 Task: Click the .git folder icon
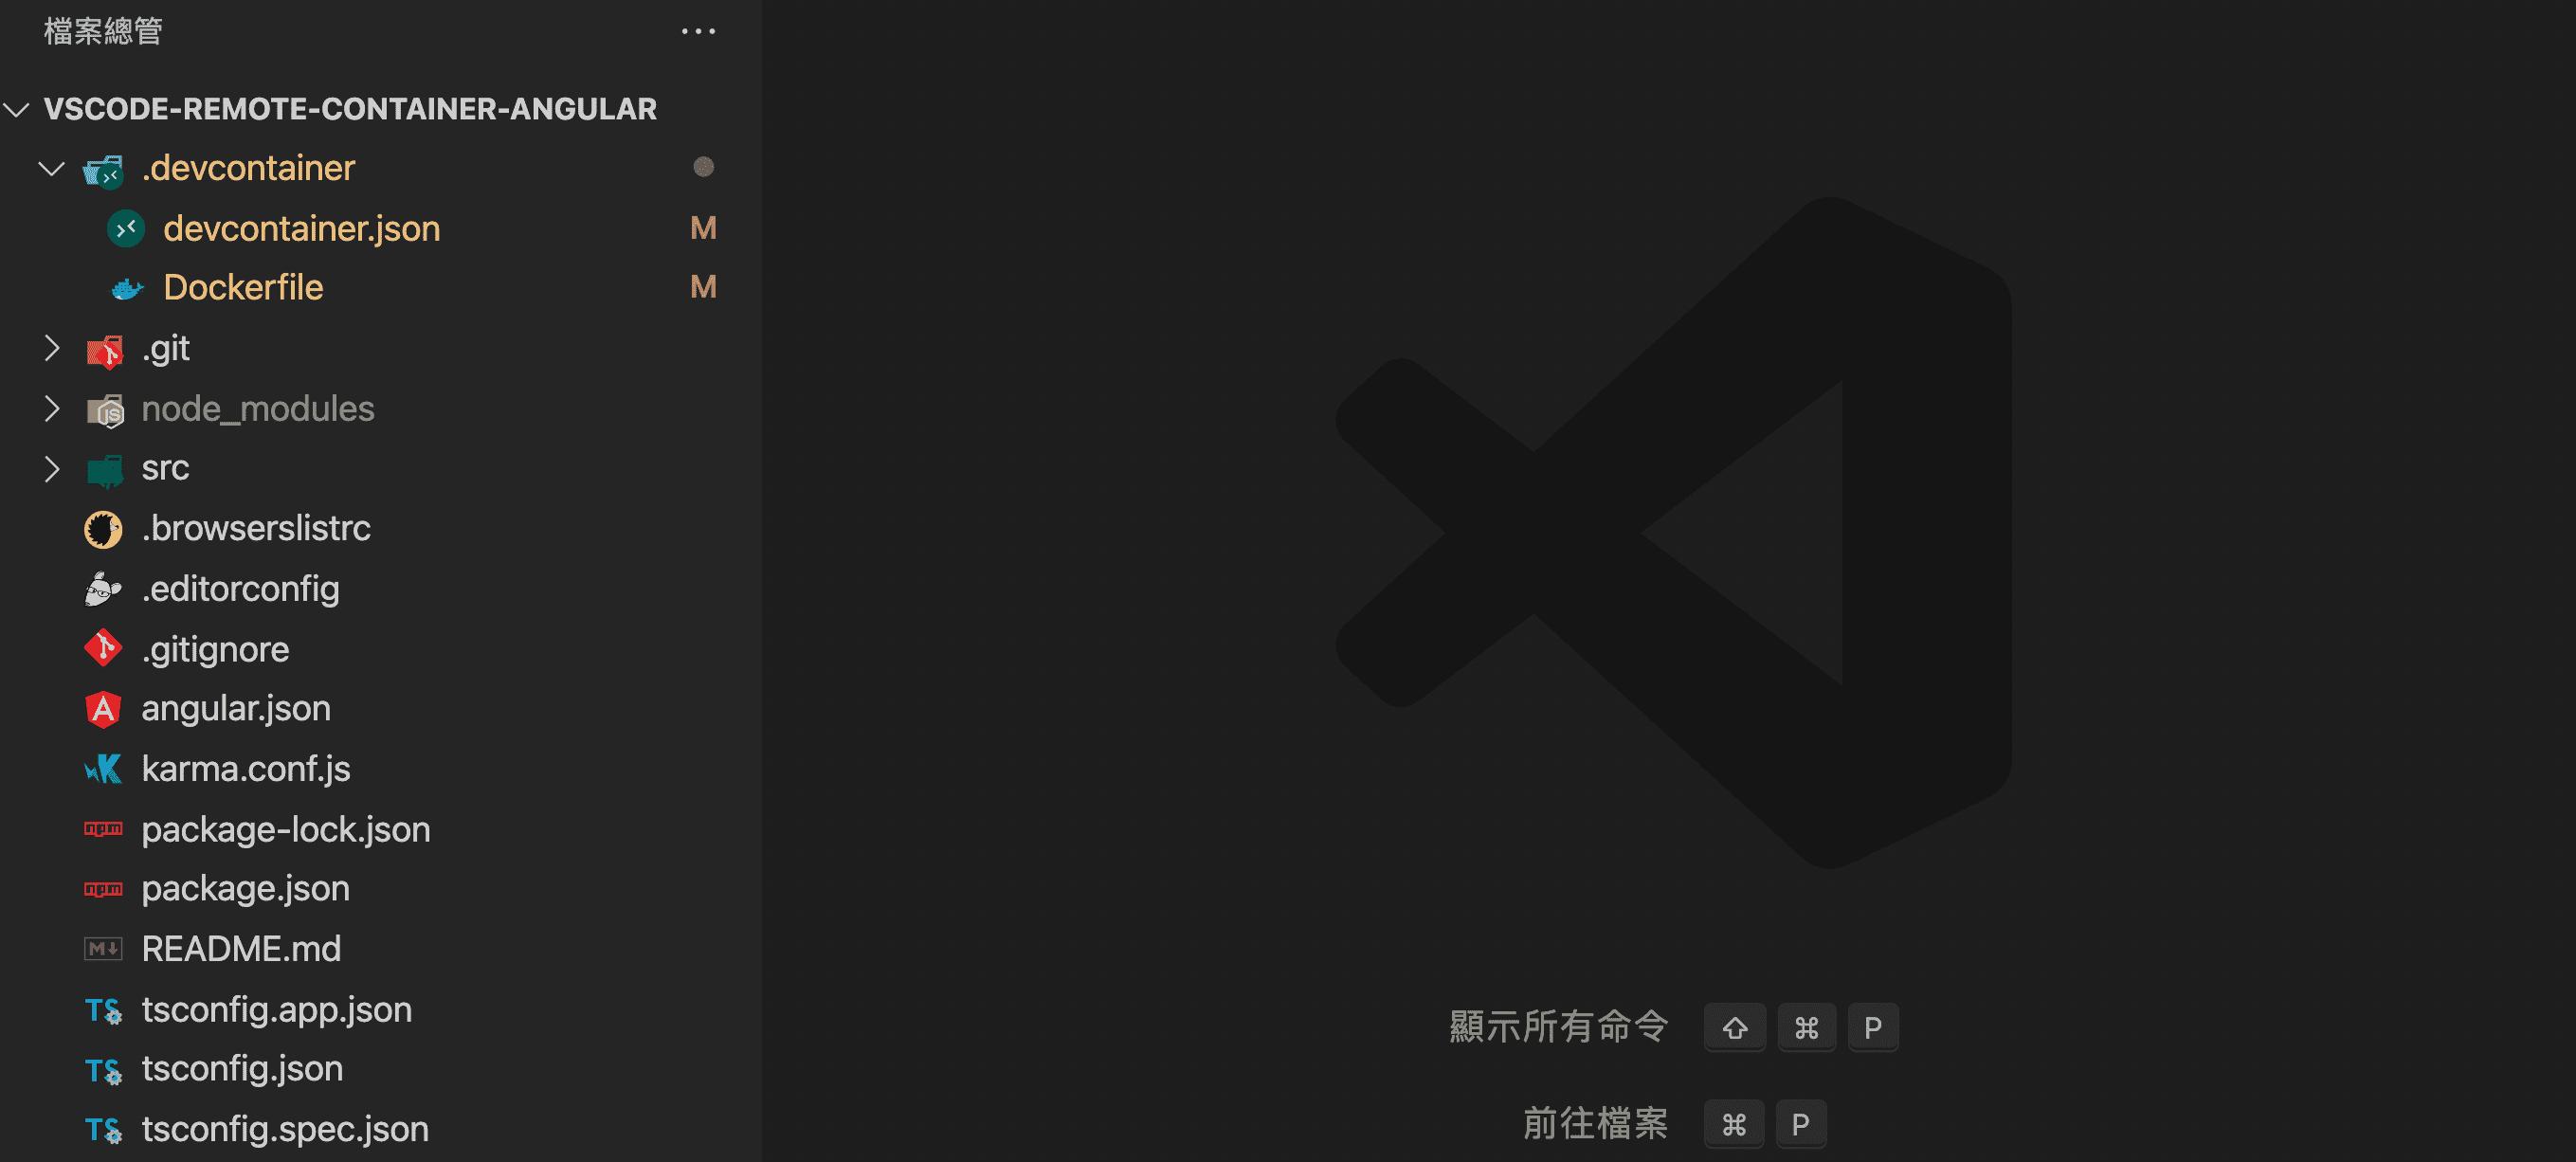[104, 350]
